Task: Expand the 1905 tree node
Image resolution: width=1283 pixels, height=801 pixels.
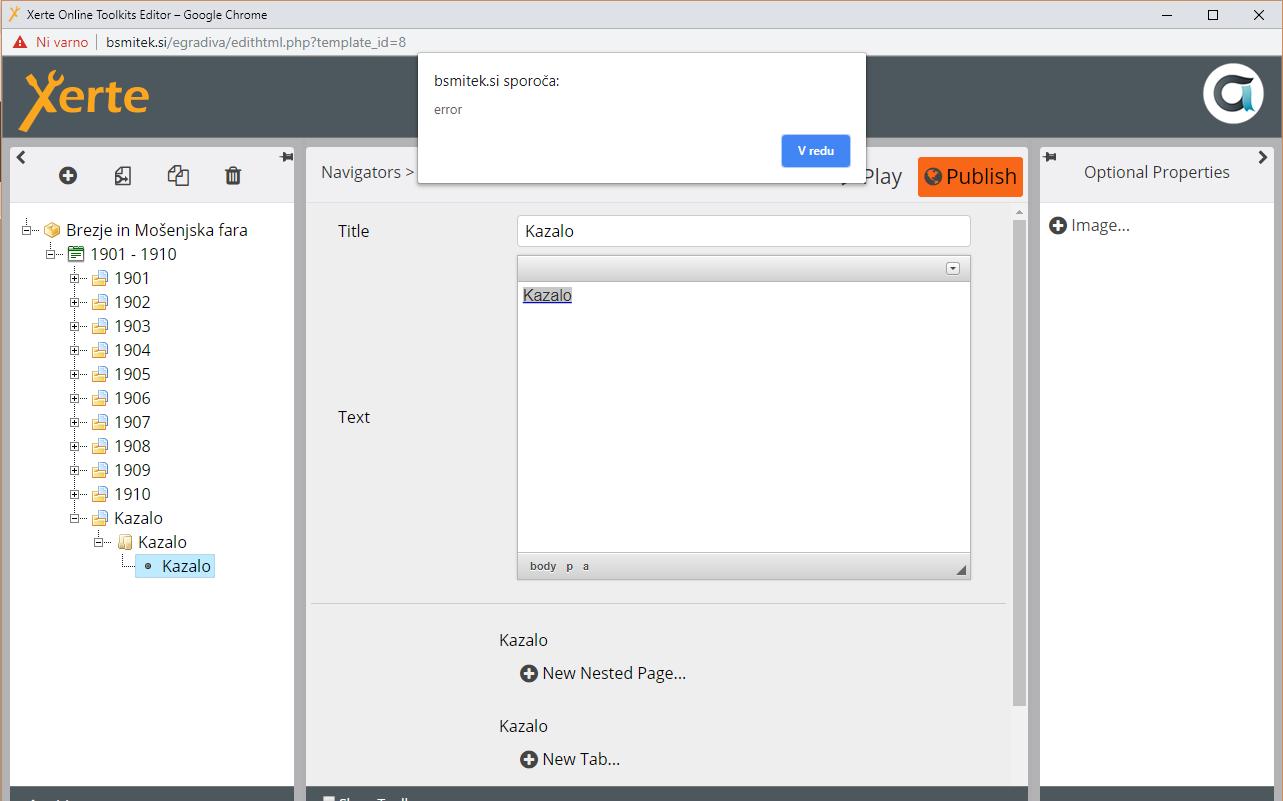Action: 74,374
